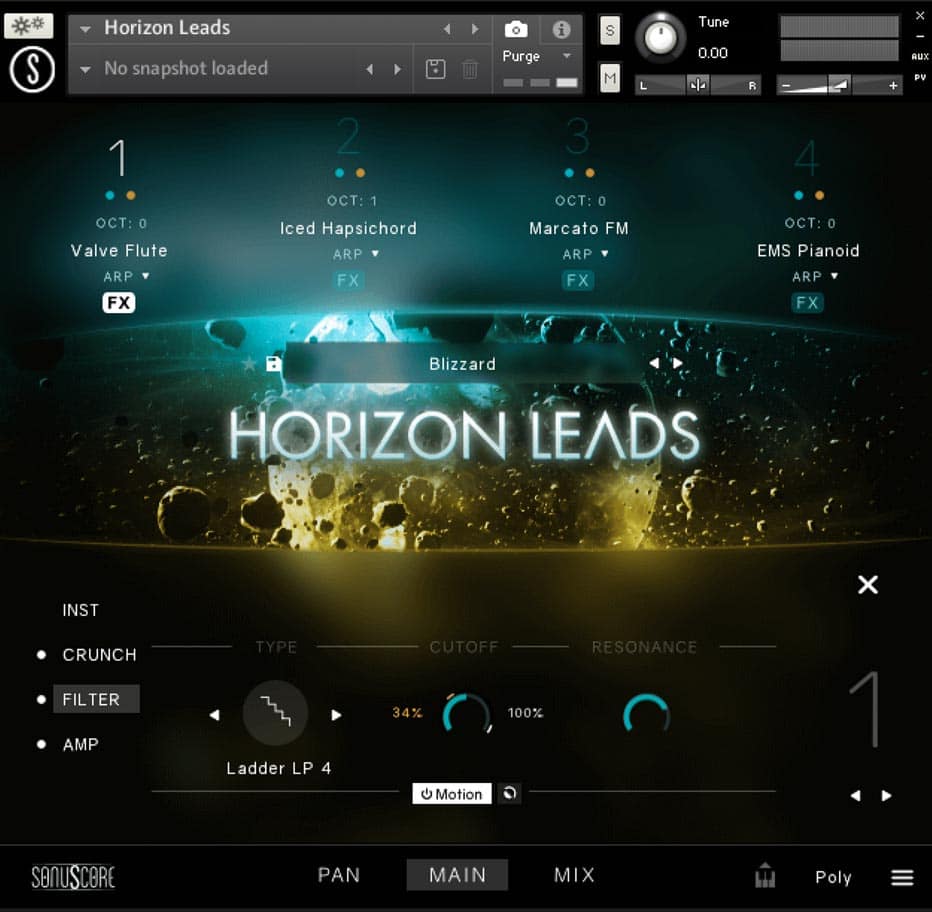Click the Motion reset circular icon
The image size is (932, 912).
[x=510, y=794]
